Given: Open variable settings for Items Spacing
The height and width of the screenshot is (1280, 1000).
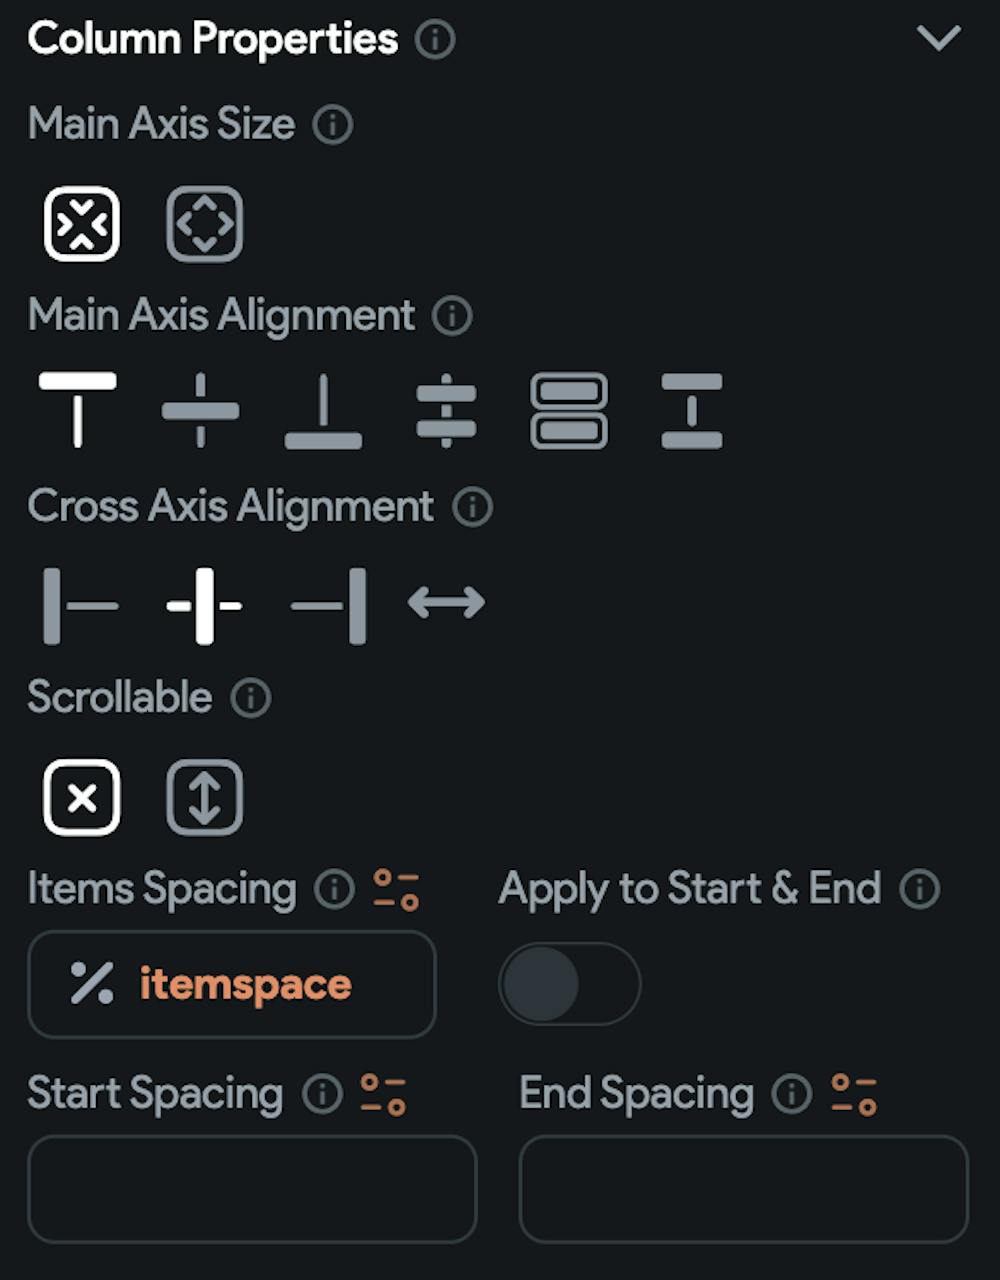Looking at the screenshot, I should pyautogui.click(x=396, y=889).
